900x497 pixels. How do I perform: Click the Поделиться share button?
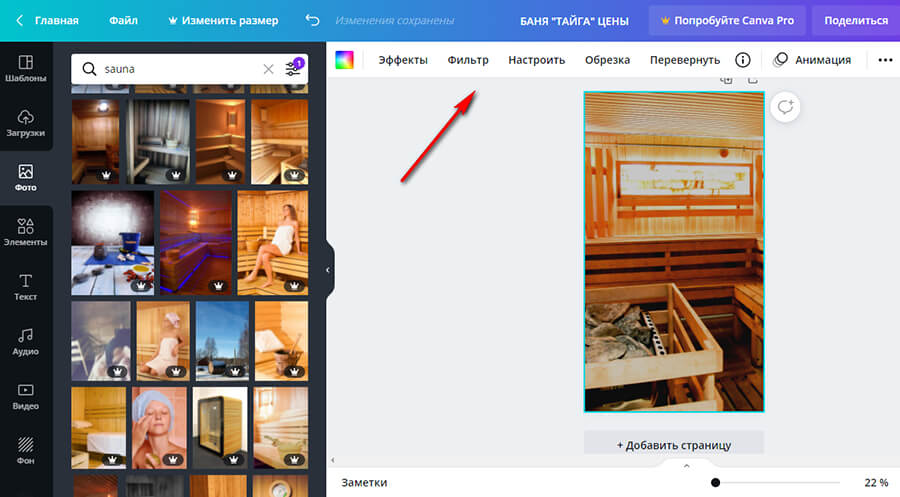856,20
